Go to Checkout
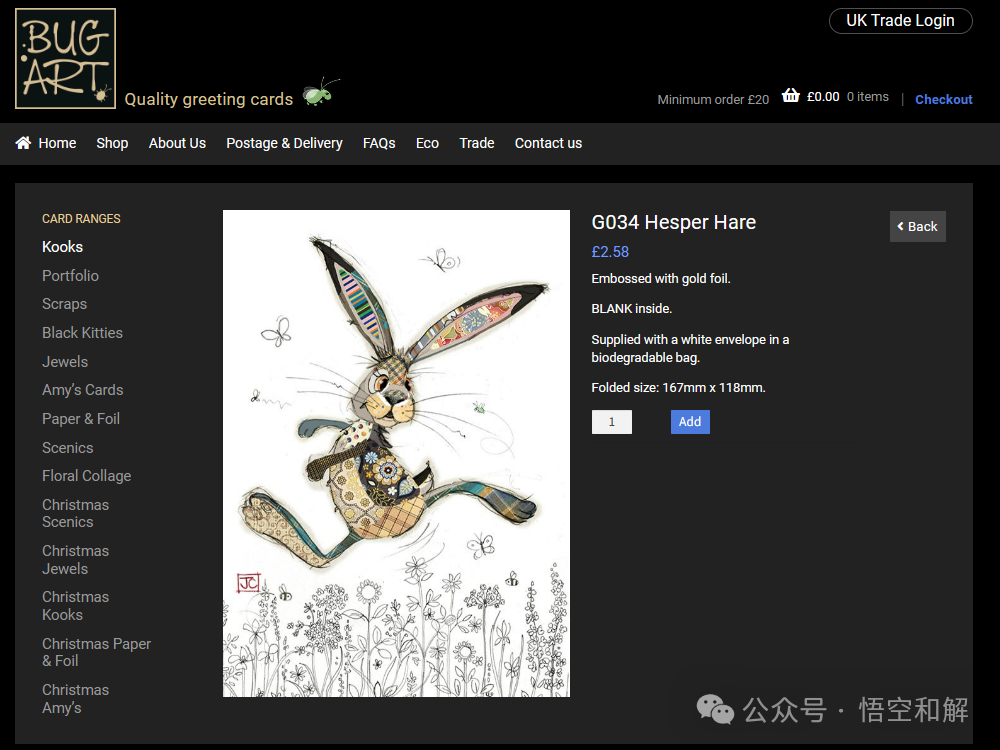Viewport: 1000px width, 750px height. [943, 99]
